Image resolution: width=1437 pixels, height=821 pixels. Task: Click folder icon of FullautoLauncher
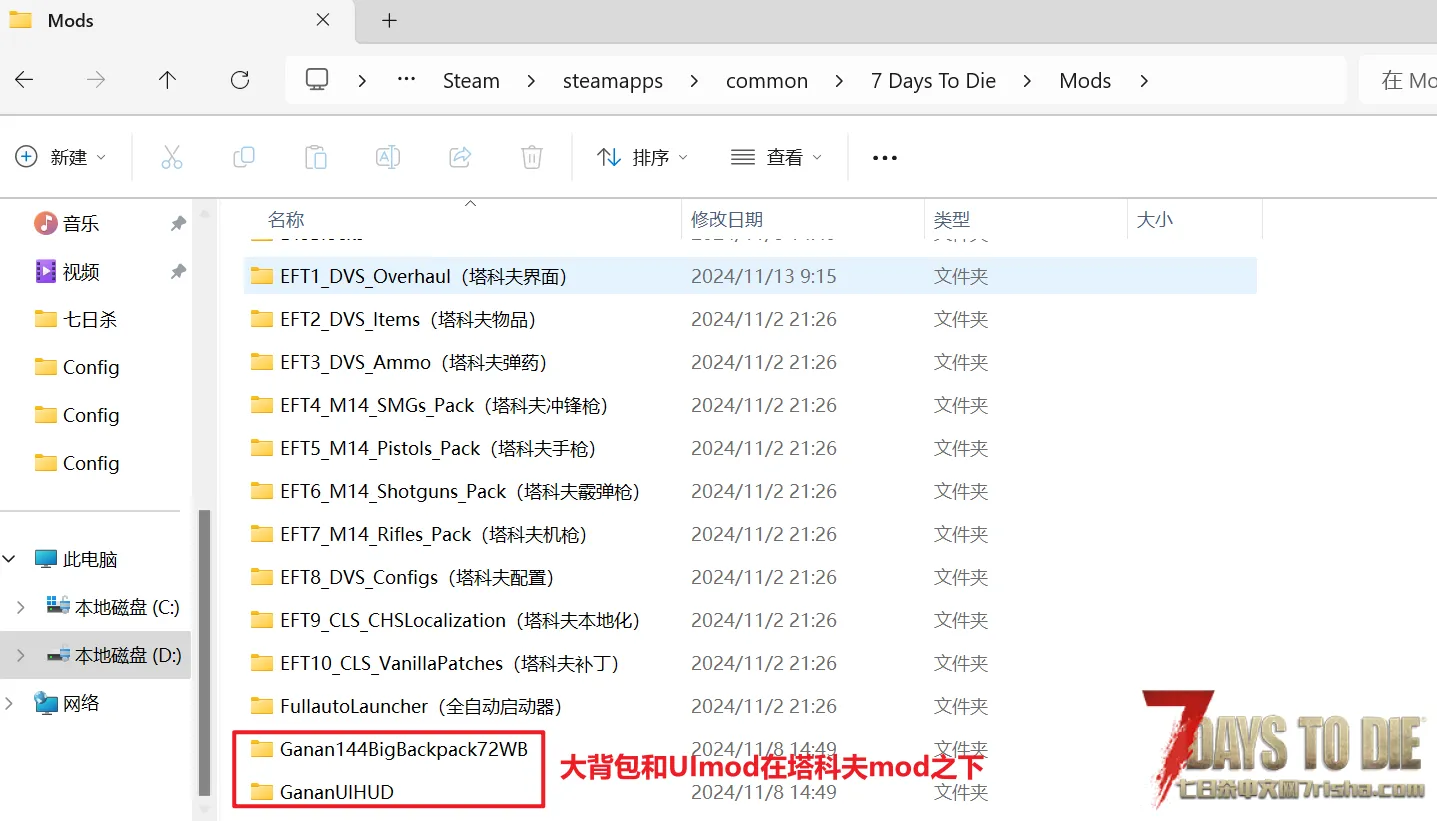(x=262, y=706)
